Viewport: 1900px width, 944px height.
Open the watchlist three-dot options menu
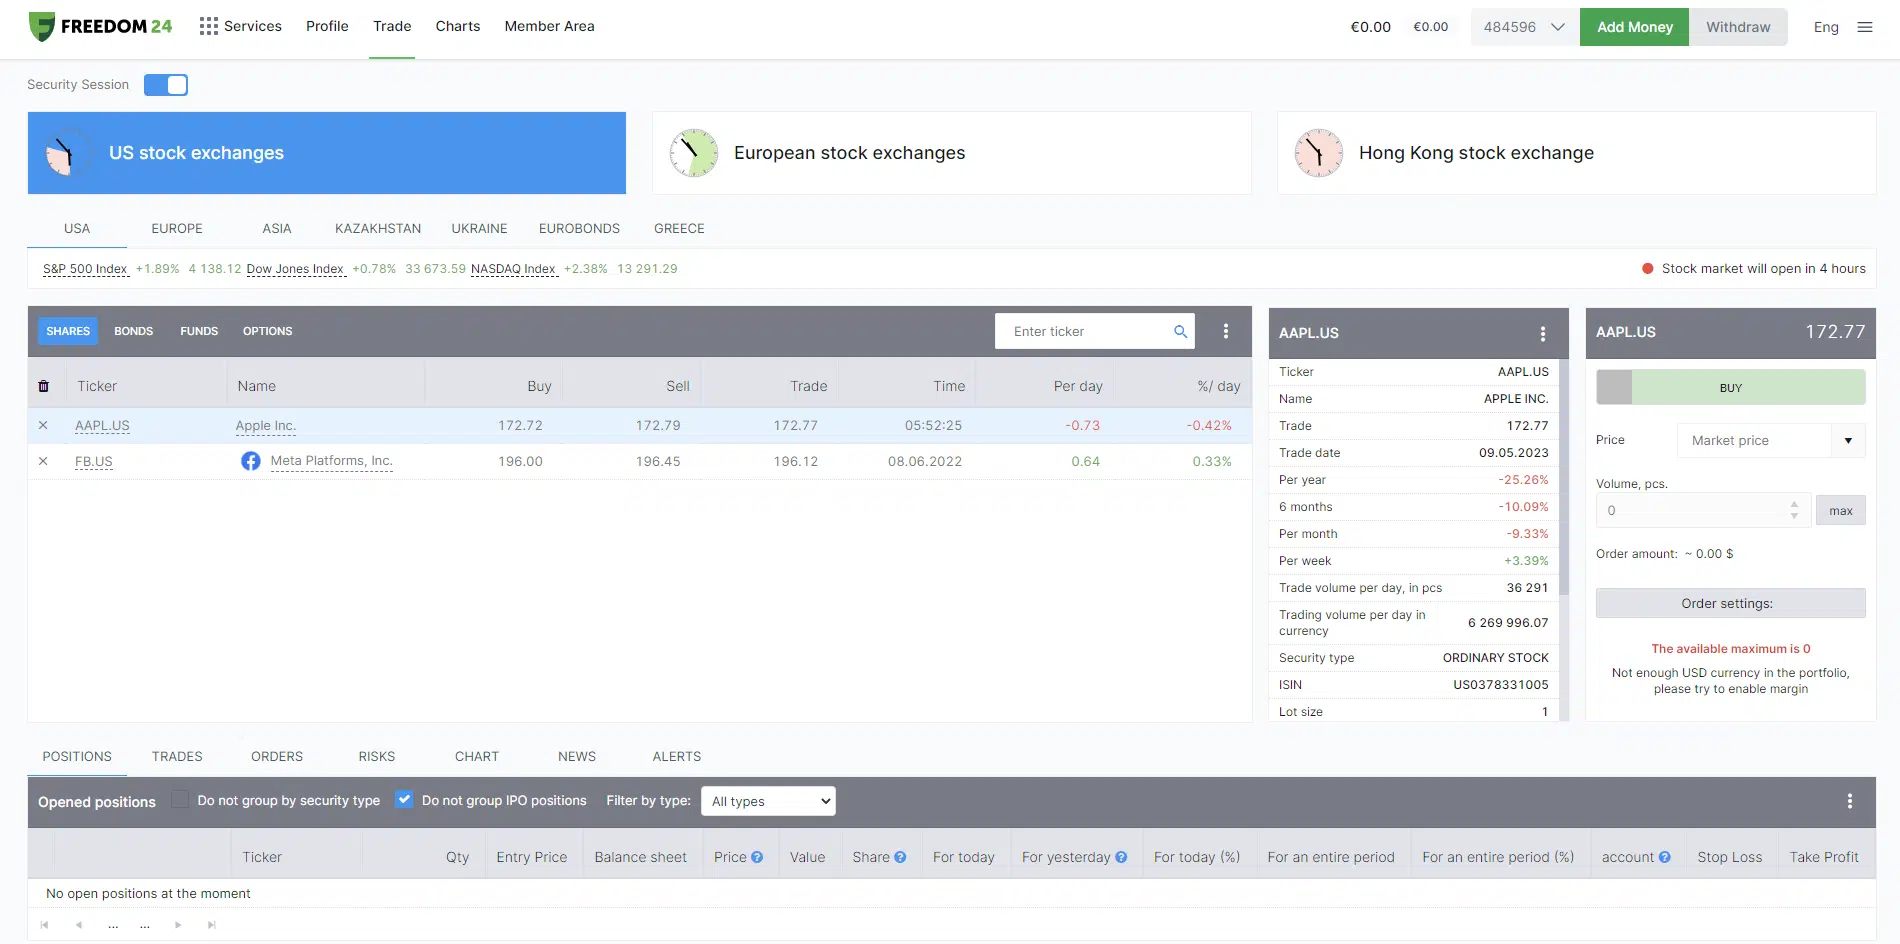coord(1226,331)
